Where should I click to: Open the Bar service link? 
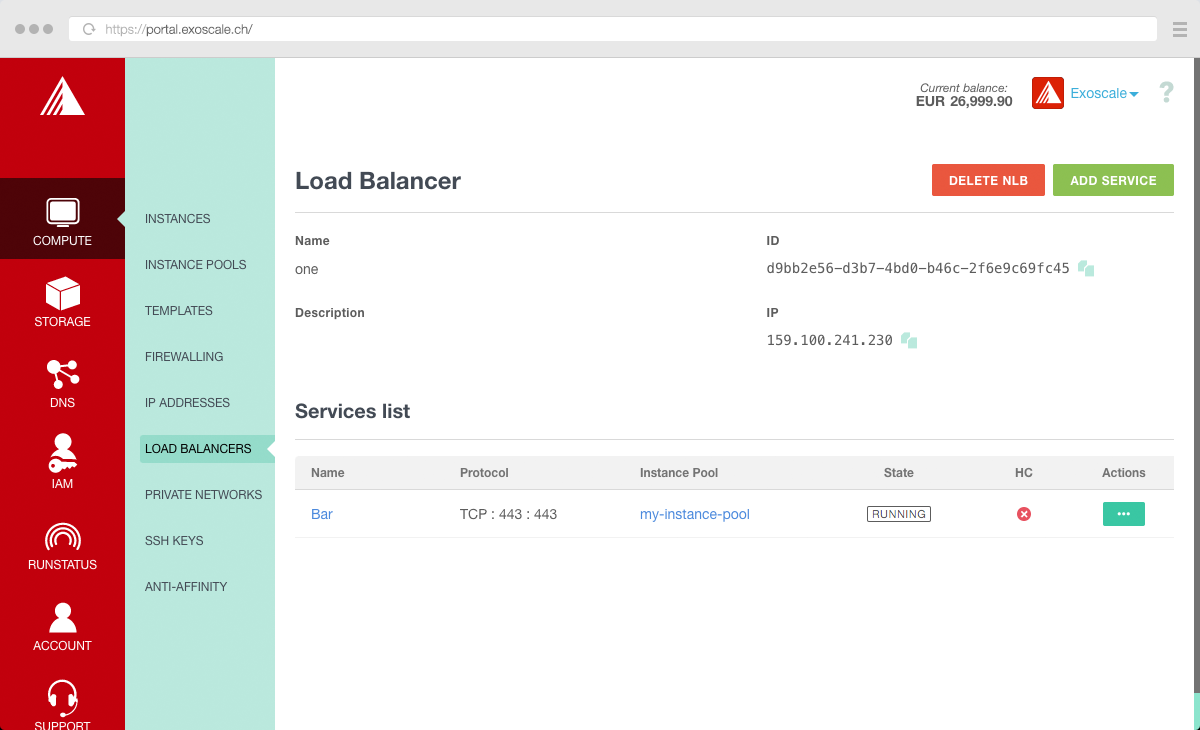point(322,514)
